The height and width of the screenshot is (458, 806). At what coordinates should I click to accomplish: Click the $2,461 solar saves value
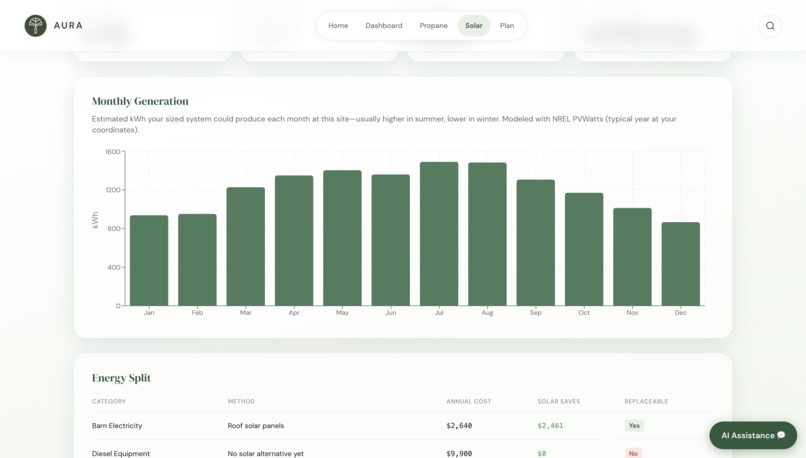tap(551, 426)
